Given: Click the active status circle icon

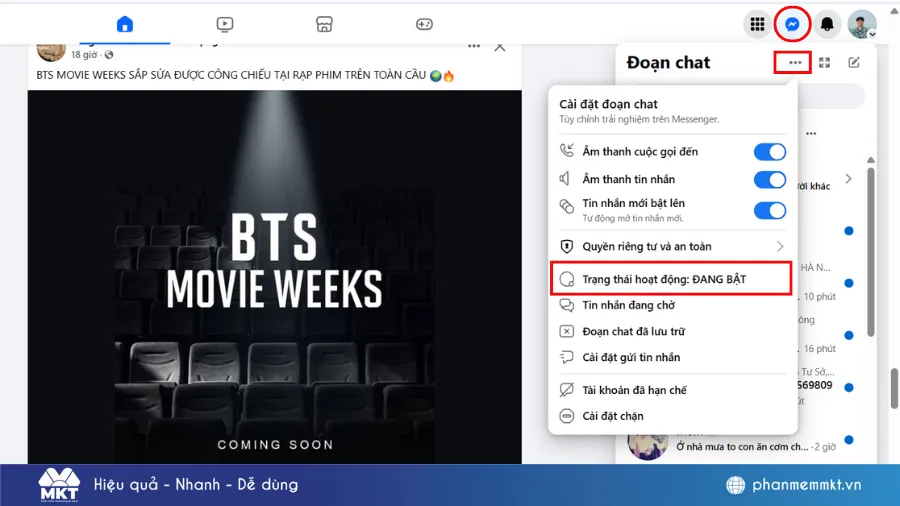Looking at the screenshot, I should pos(567,279).
